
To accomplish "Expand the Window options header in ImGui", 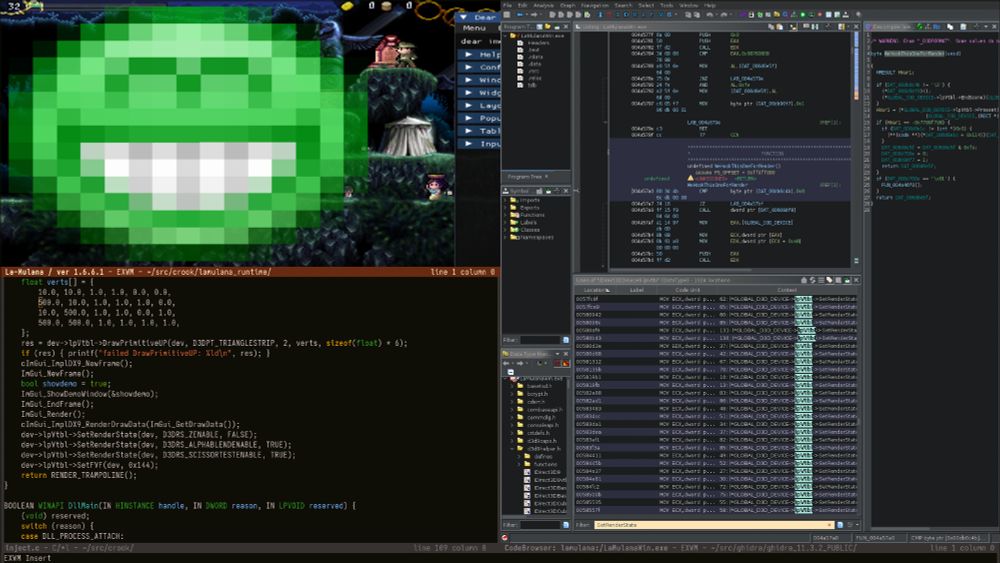I will (x=479, y=80).
